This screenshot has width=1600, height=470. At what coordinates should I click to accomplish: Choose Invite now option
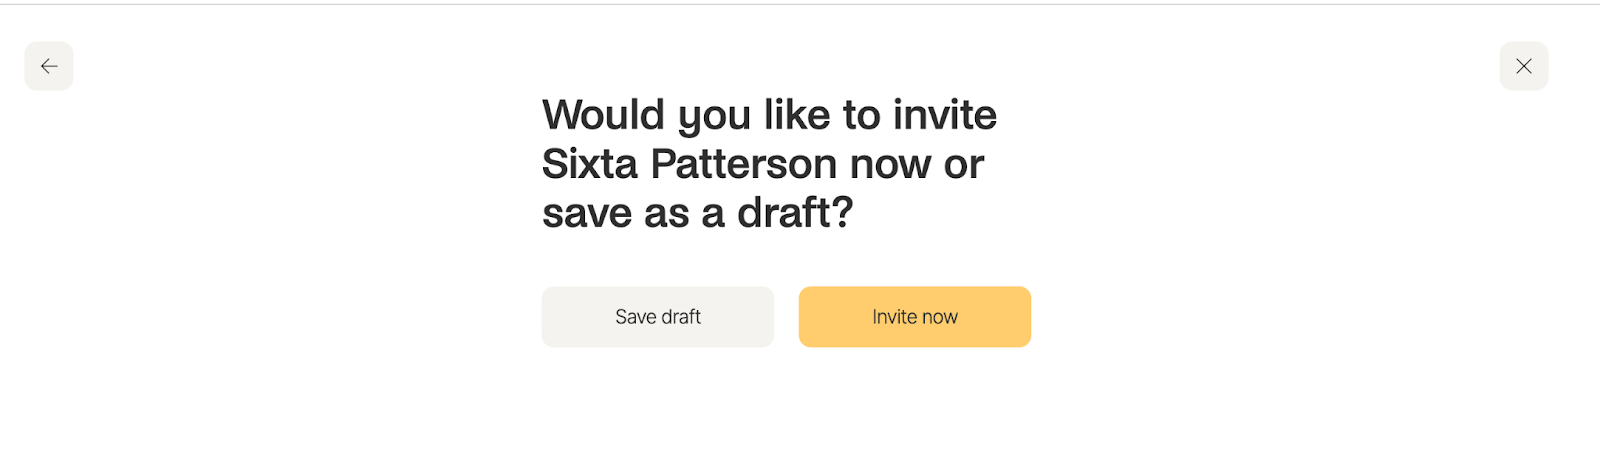915,317
